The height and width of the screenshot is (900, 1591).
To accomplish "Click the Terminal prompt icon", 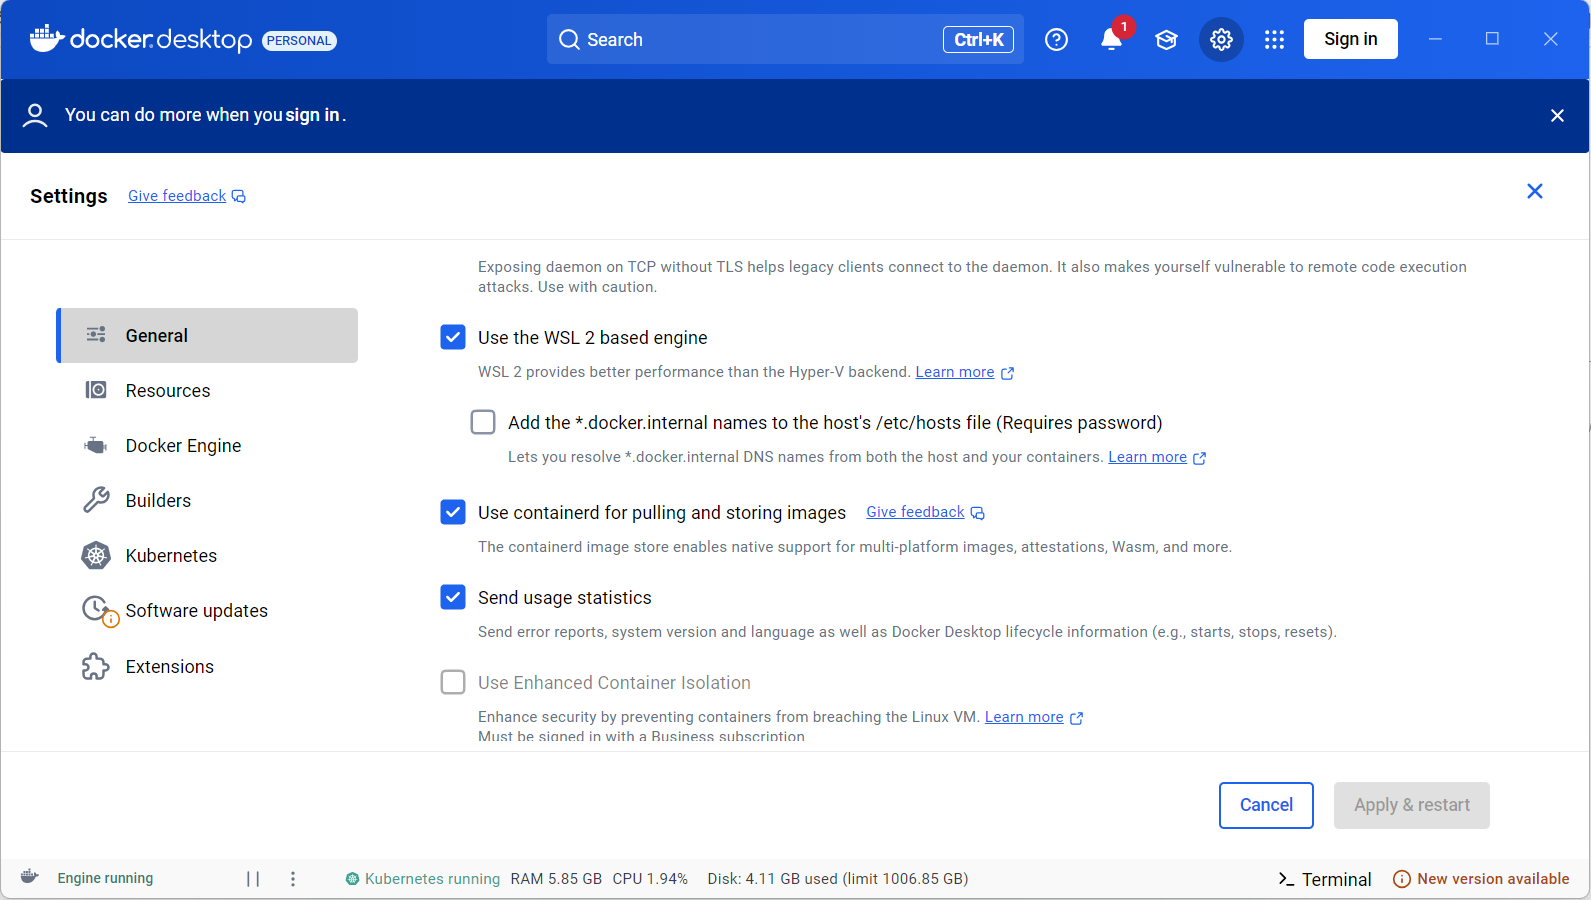I will 1286,879.
